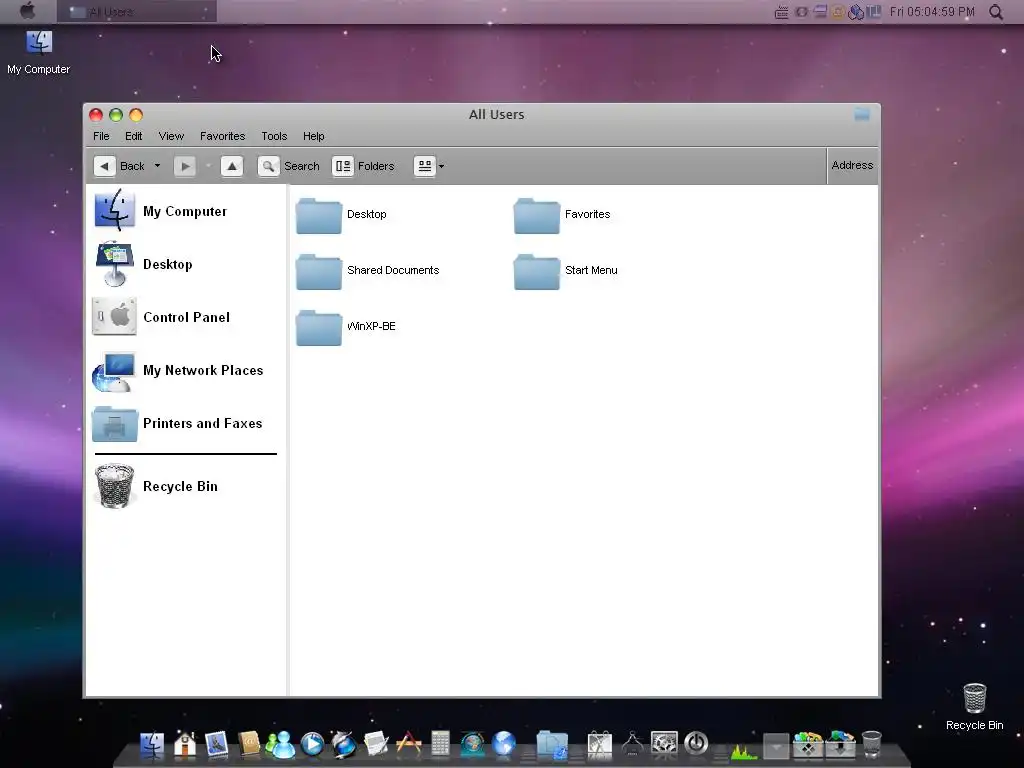The width and height of the screenshot is (1024, 768).
Task: Toggle the Folders pane button
Action: coord(363,166)
